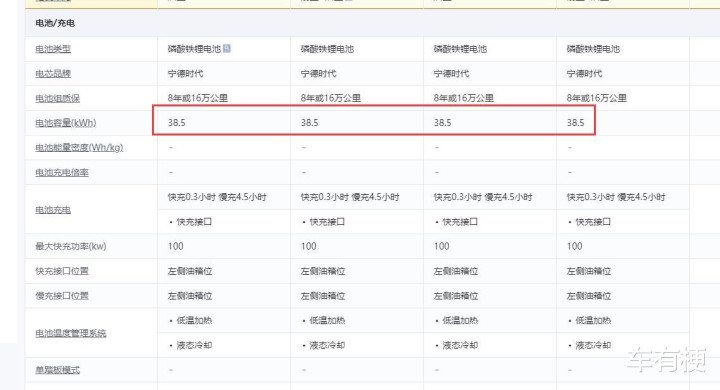Click the first column's 100 fast-charge power value
The width and height of the screenshot is (720, 390).
pos(175,246)
